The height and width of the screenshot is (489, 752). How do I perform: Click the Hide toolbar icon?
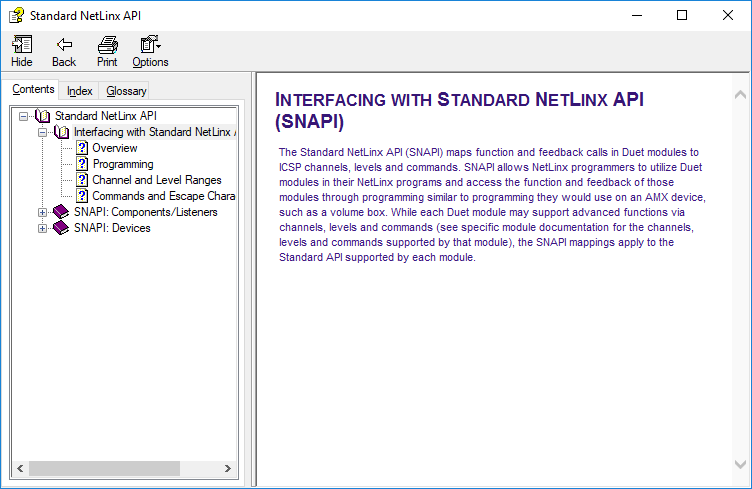21,45
